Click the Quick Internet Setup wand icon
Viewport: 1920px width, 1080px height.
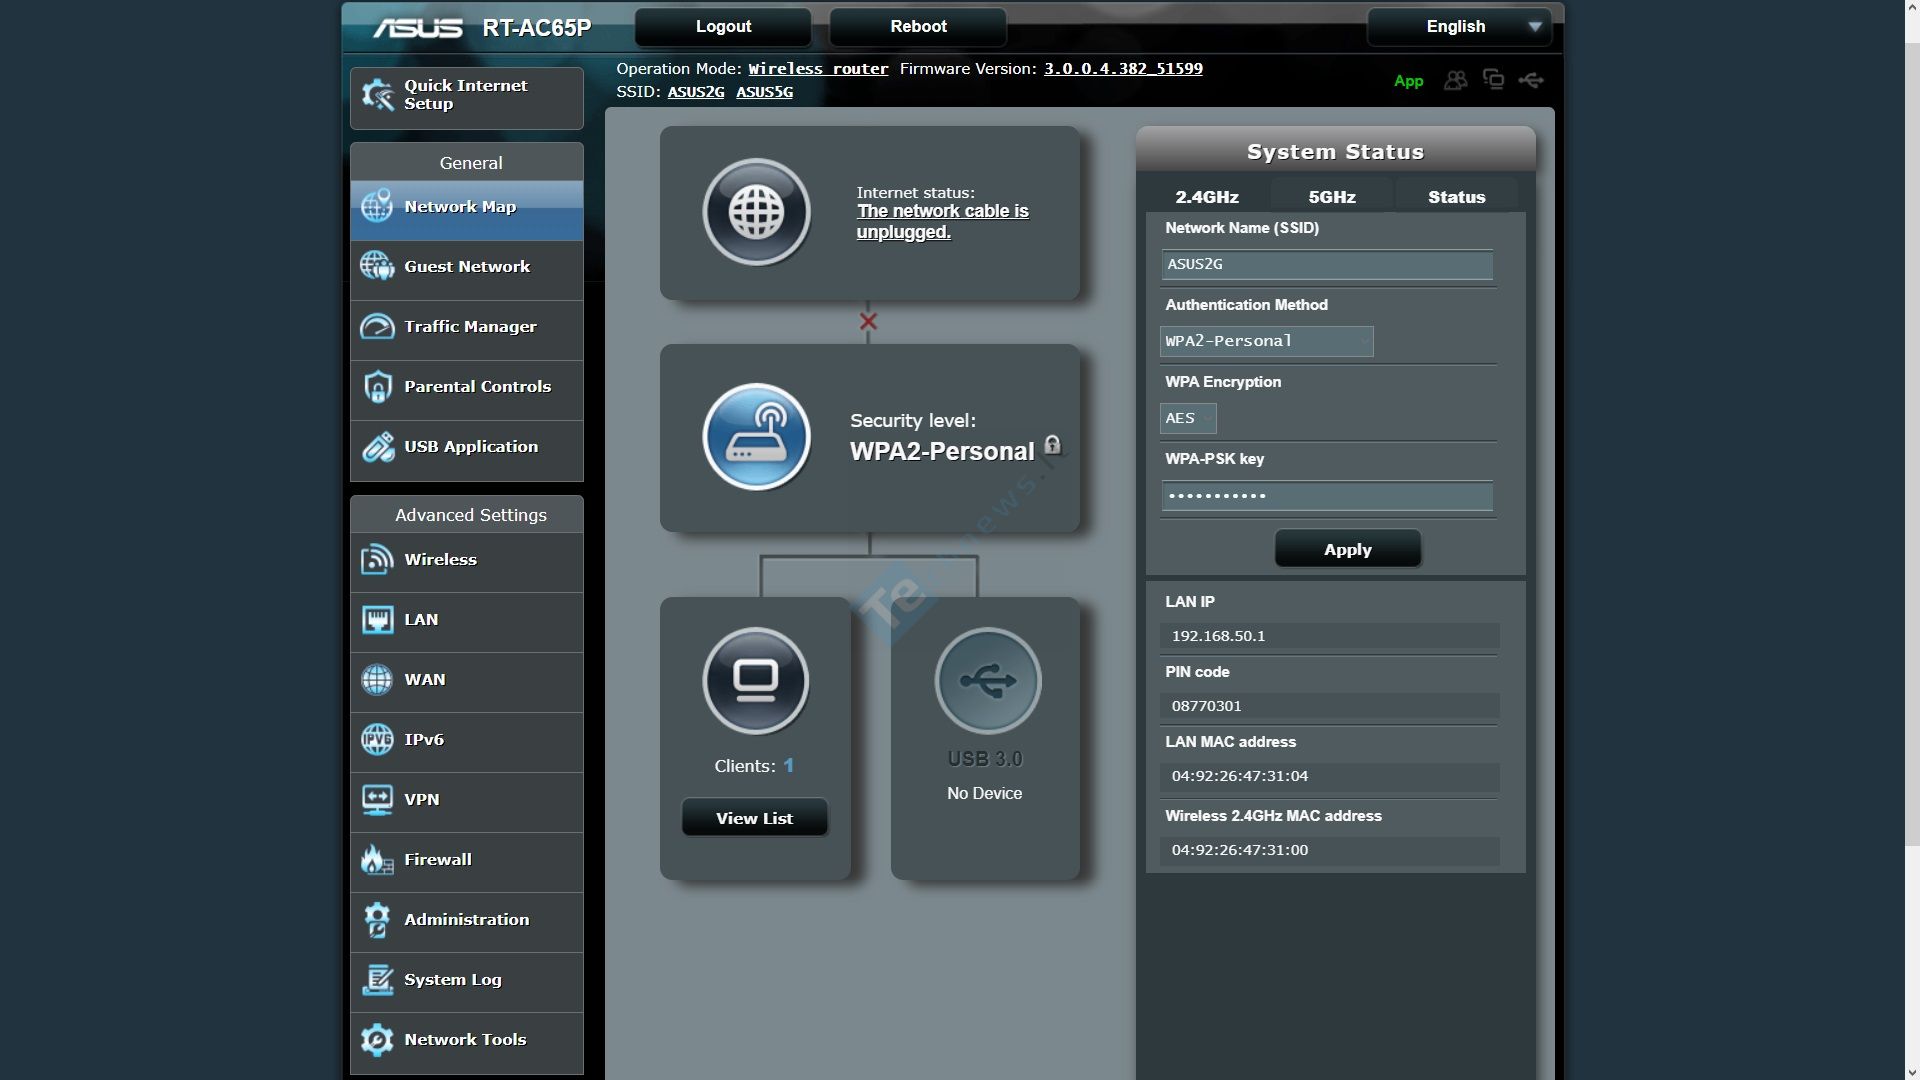pyautogui.click(x=378, y=95)
